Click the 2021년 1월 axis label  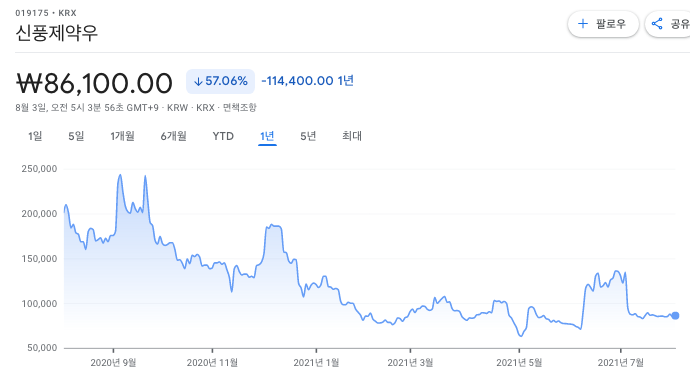click(x=316, y=363)
